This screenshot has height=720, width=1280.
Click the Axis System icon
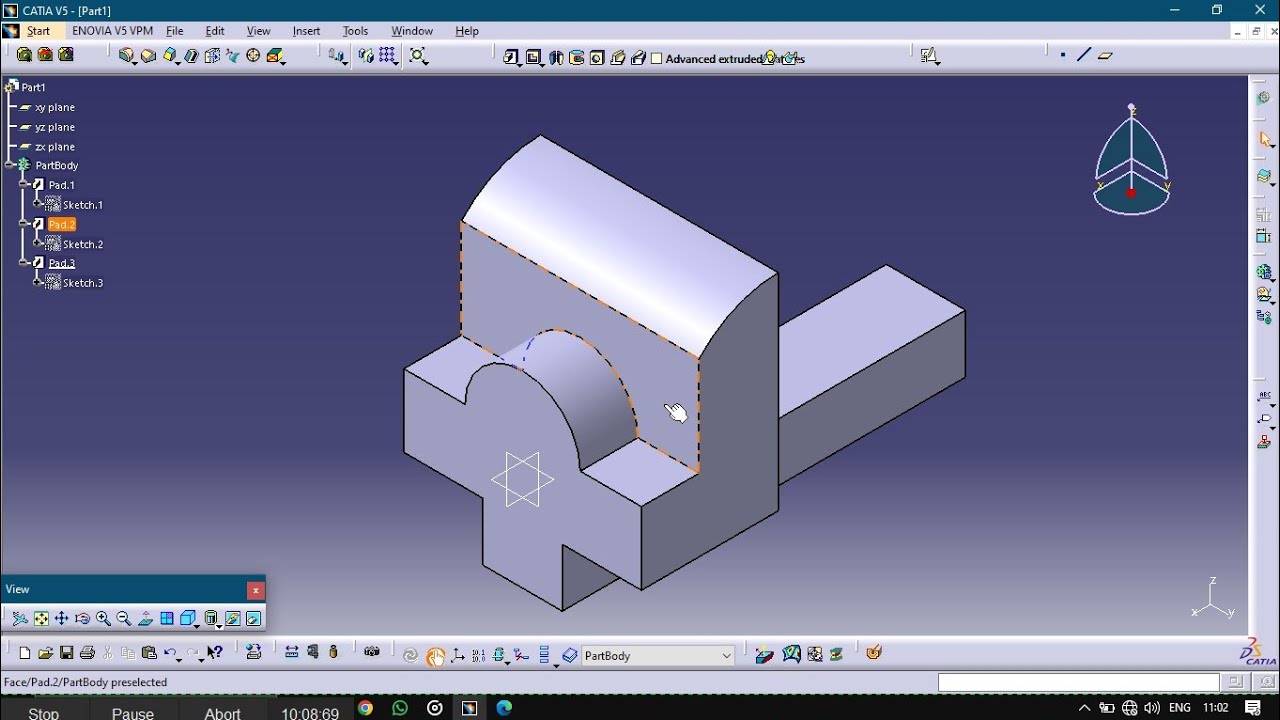point(458,655)
